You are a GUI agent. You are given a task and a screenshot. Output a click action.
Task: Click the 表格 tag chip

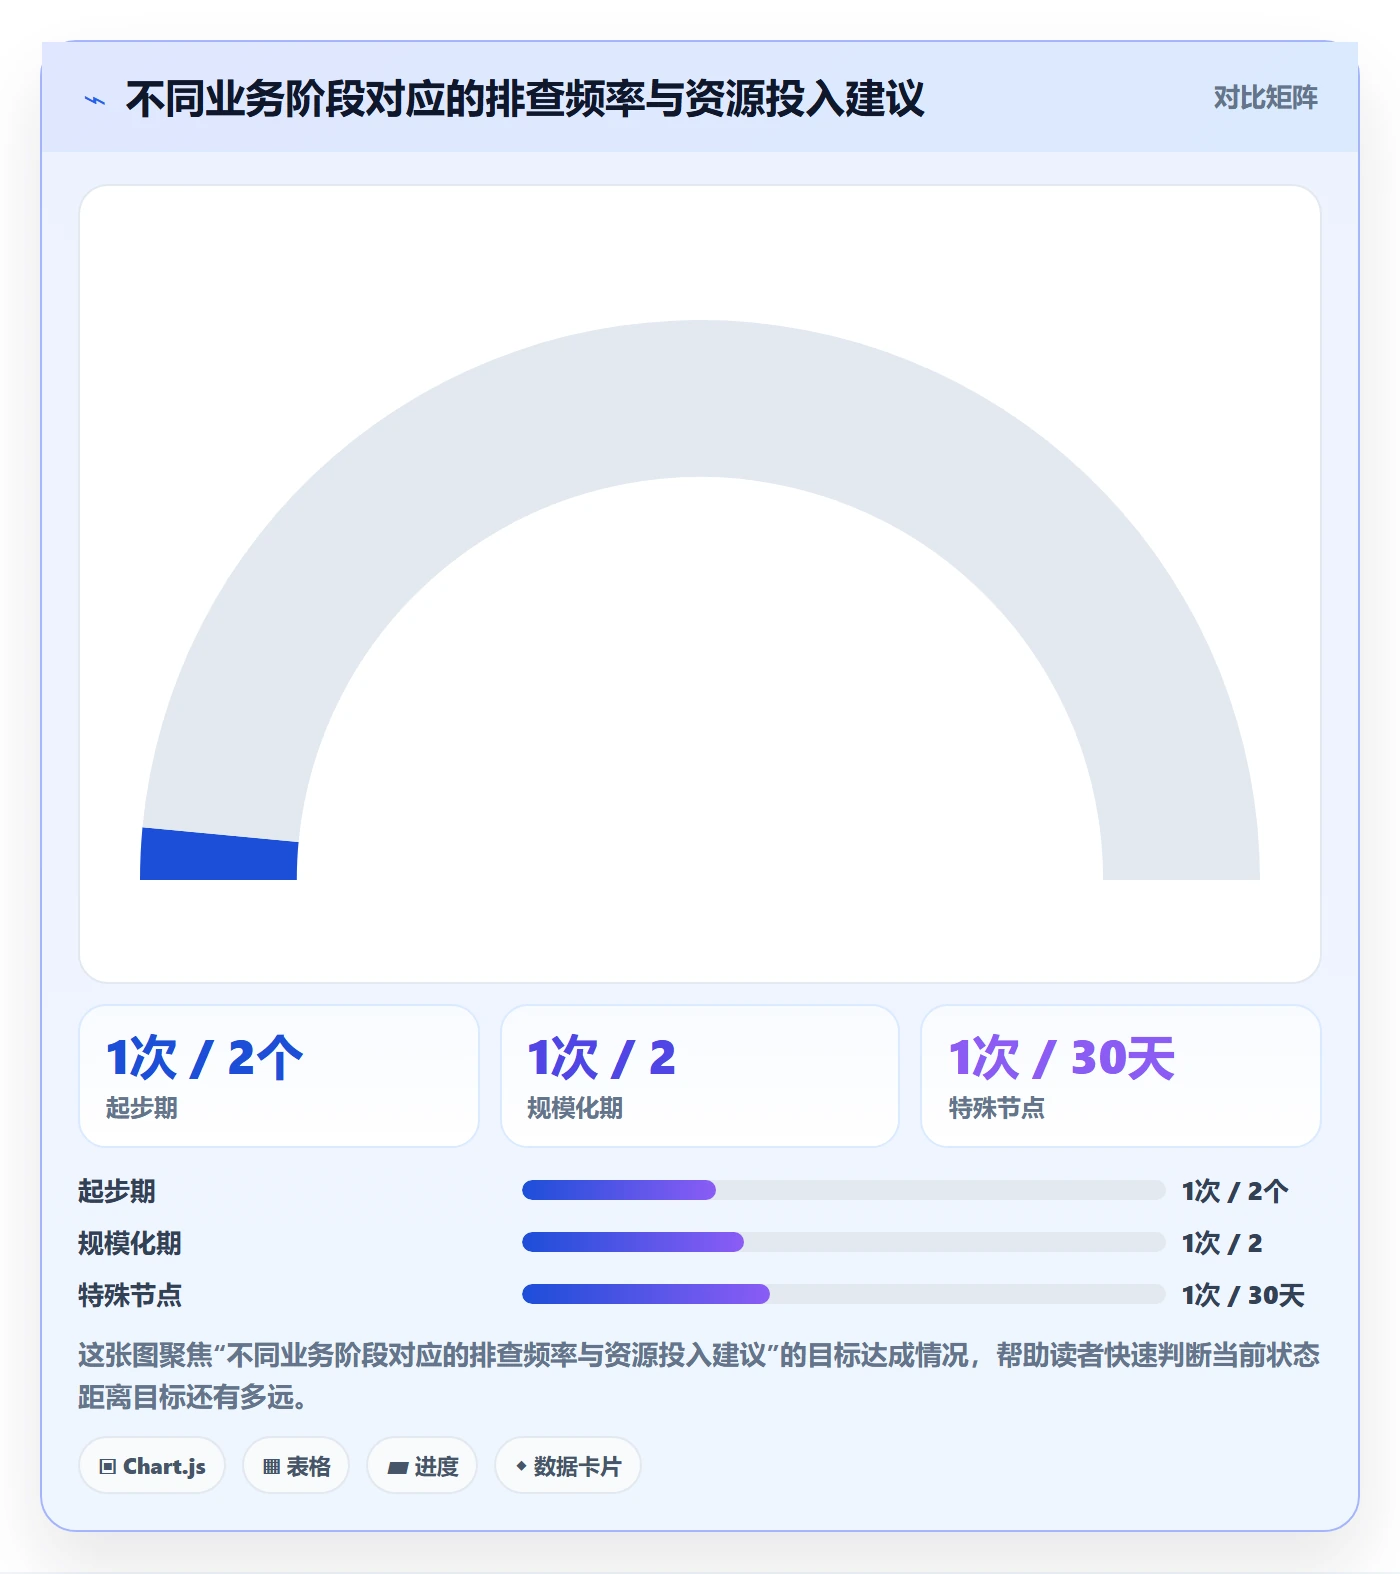coord(296,1466)
